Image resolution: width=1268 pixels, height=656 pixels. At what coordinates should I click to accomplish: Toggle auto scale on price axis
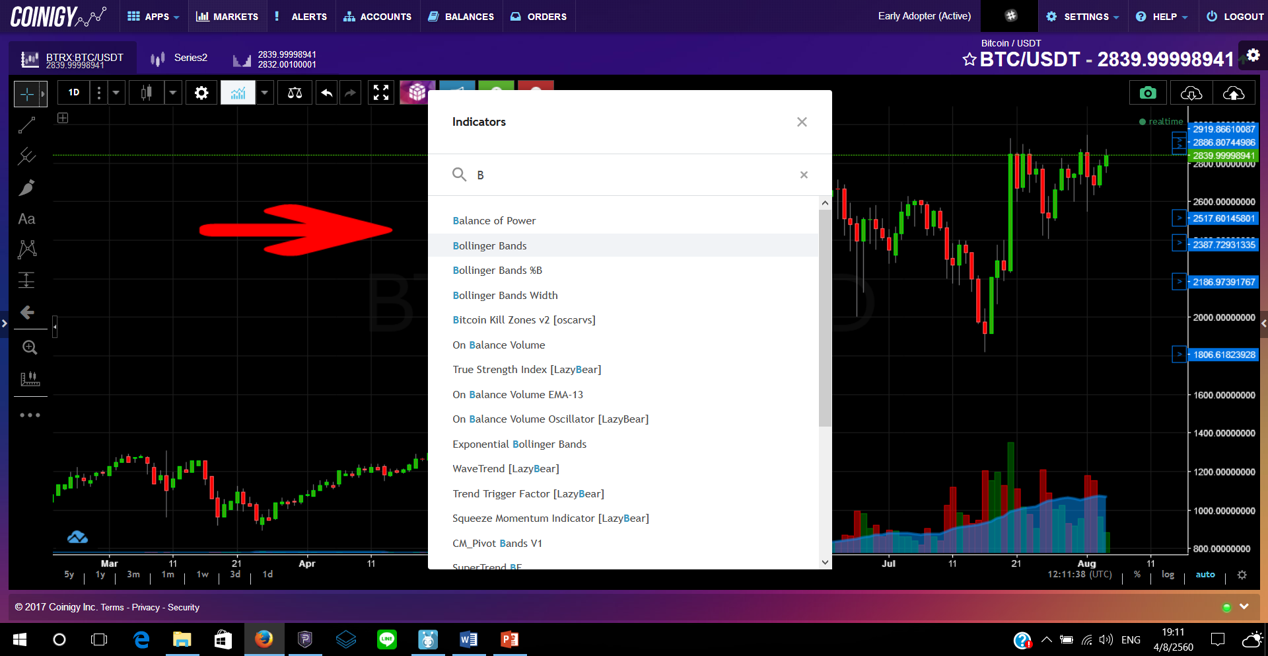pyautogui.click(x=1205, y=575)
